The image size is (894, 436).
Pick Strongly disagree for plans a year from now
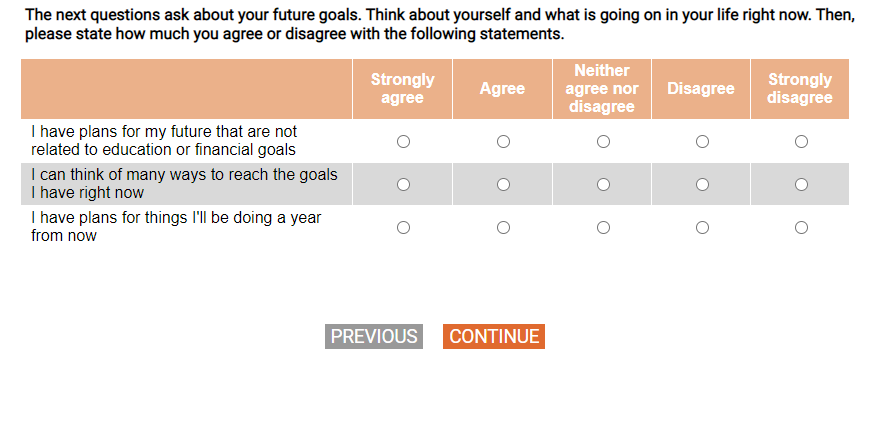click(x=801, y=227)
